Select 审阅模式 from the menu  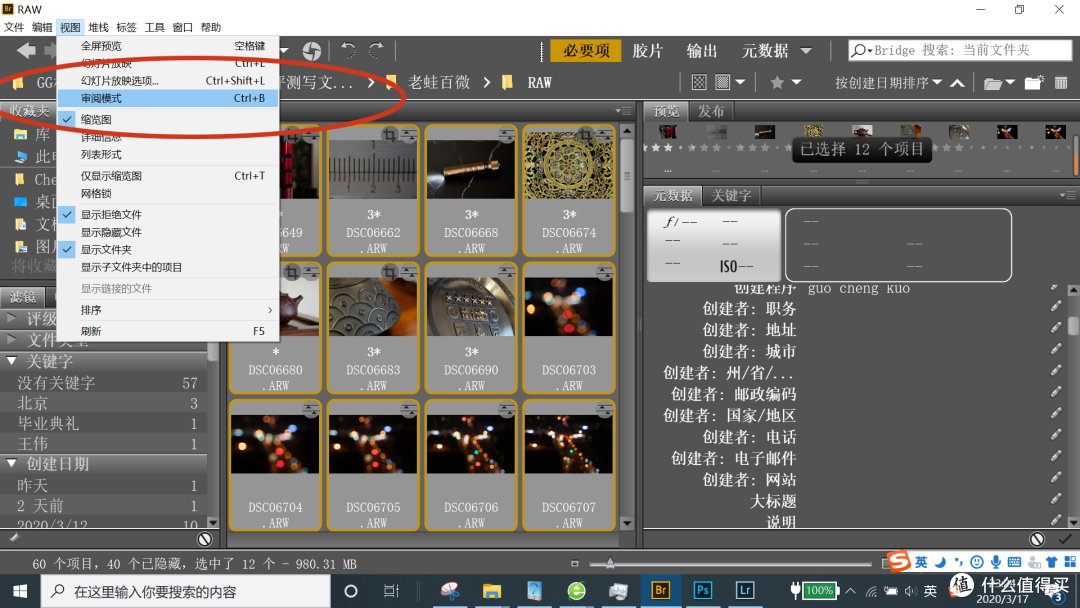[x=168, y=98]
